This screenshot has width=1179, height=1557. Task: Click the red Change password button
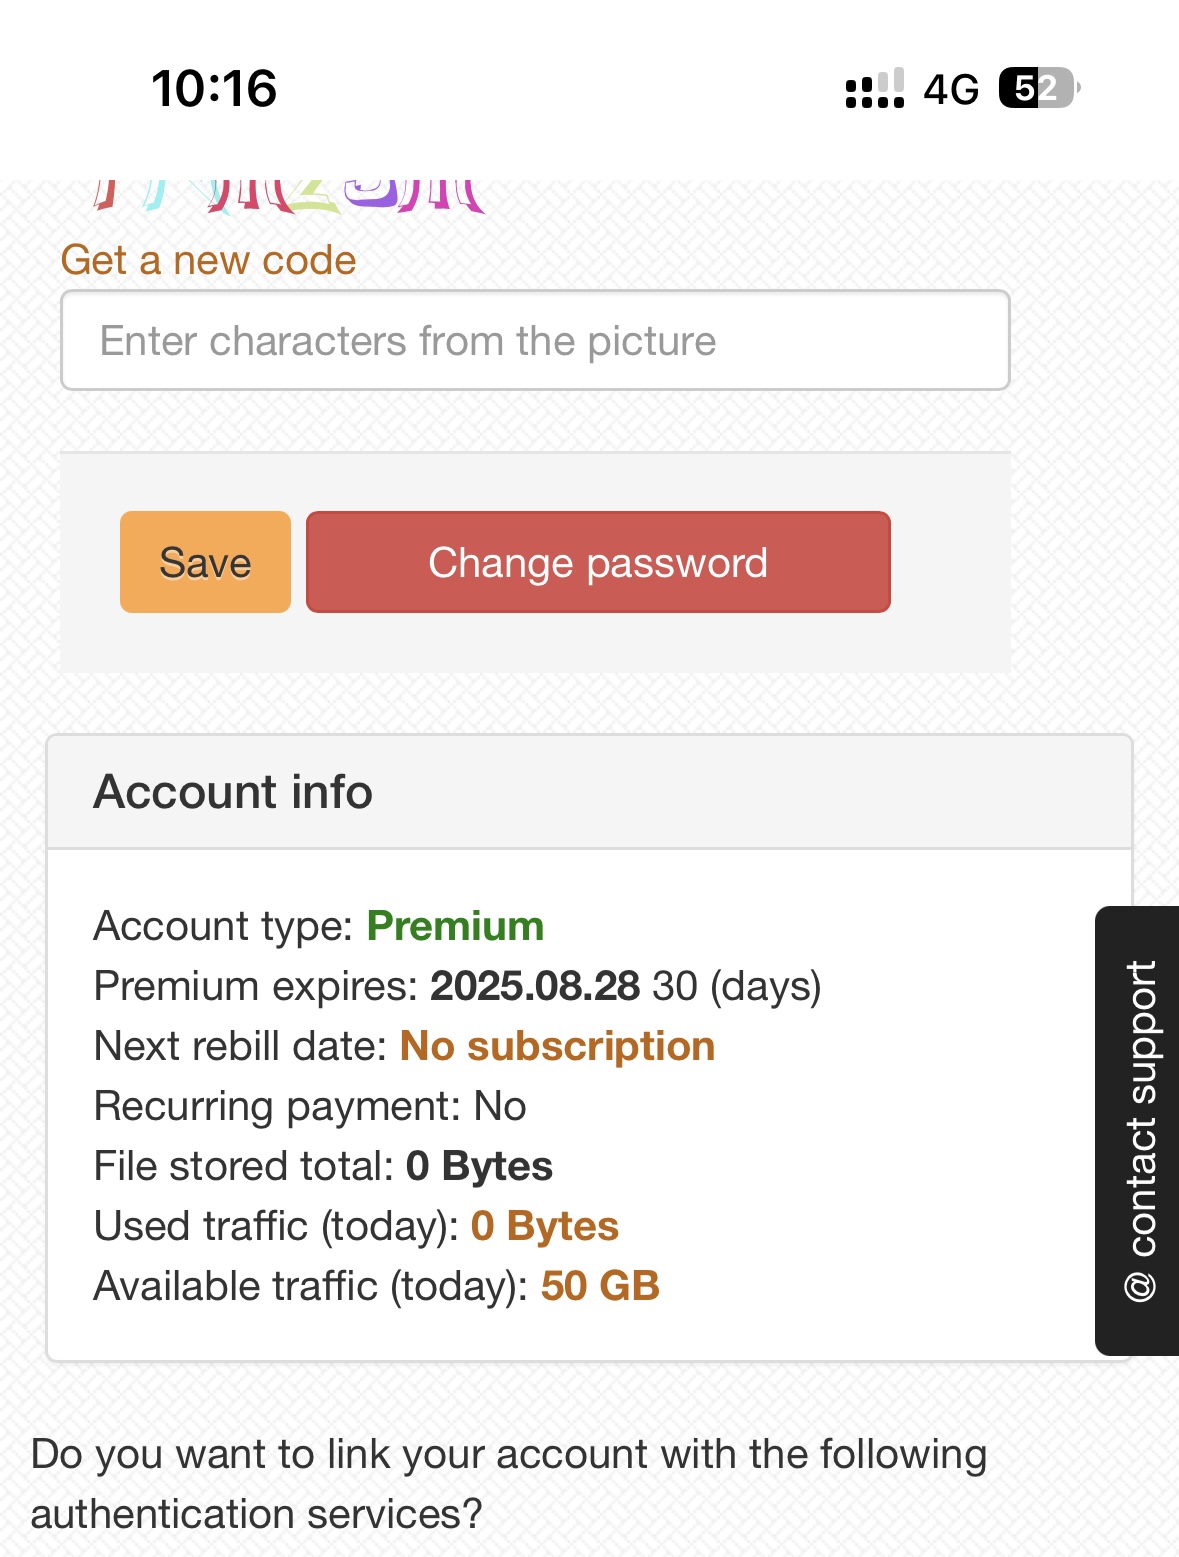[x=598, y=562]
